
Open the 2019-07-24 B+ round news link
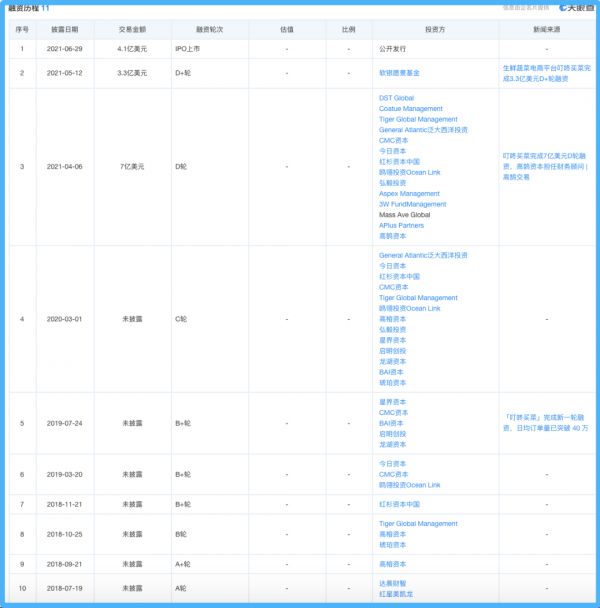(x=546, y=423)
